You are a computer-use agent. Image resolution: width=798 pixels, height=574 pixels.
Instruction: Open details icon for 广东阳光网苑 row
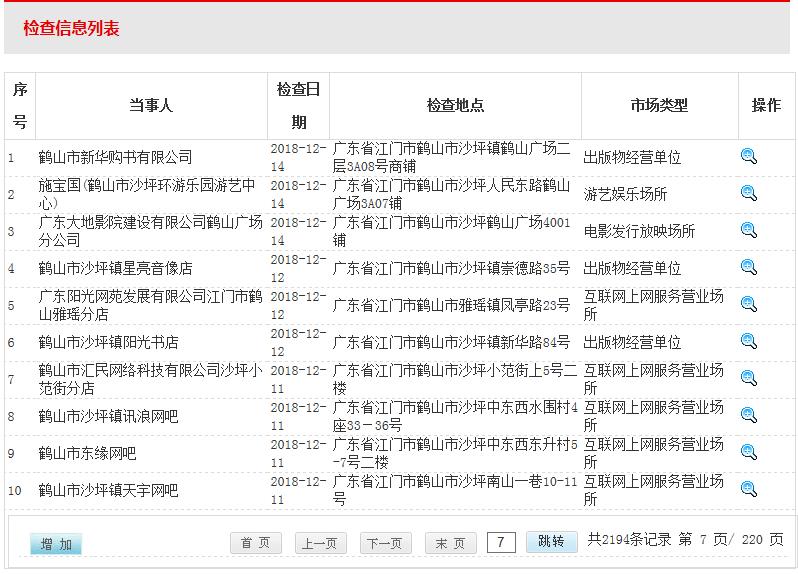coord(748,304)
